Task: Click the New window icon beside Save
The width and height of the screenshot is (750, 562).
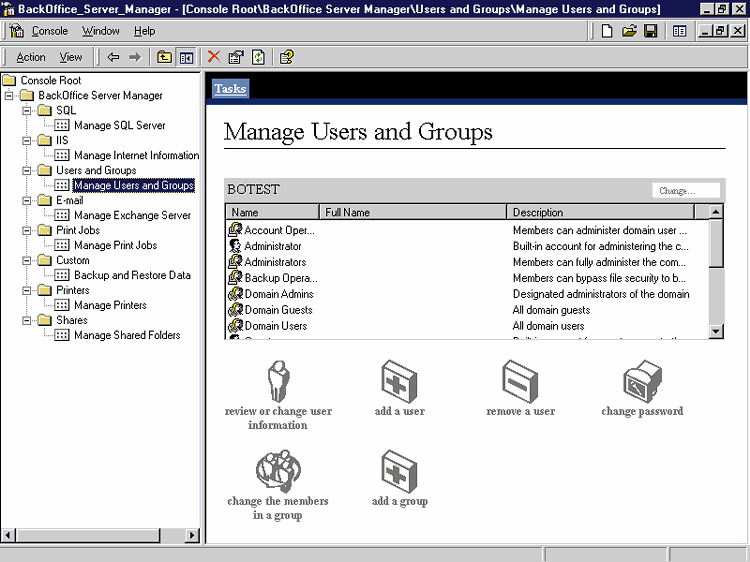Action: click(x=679, y=31)
